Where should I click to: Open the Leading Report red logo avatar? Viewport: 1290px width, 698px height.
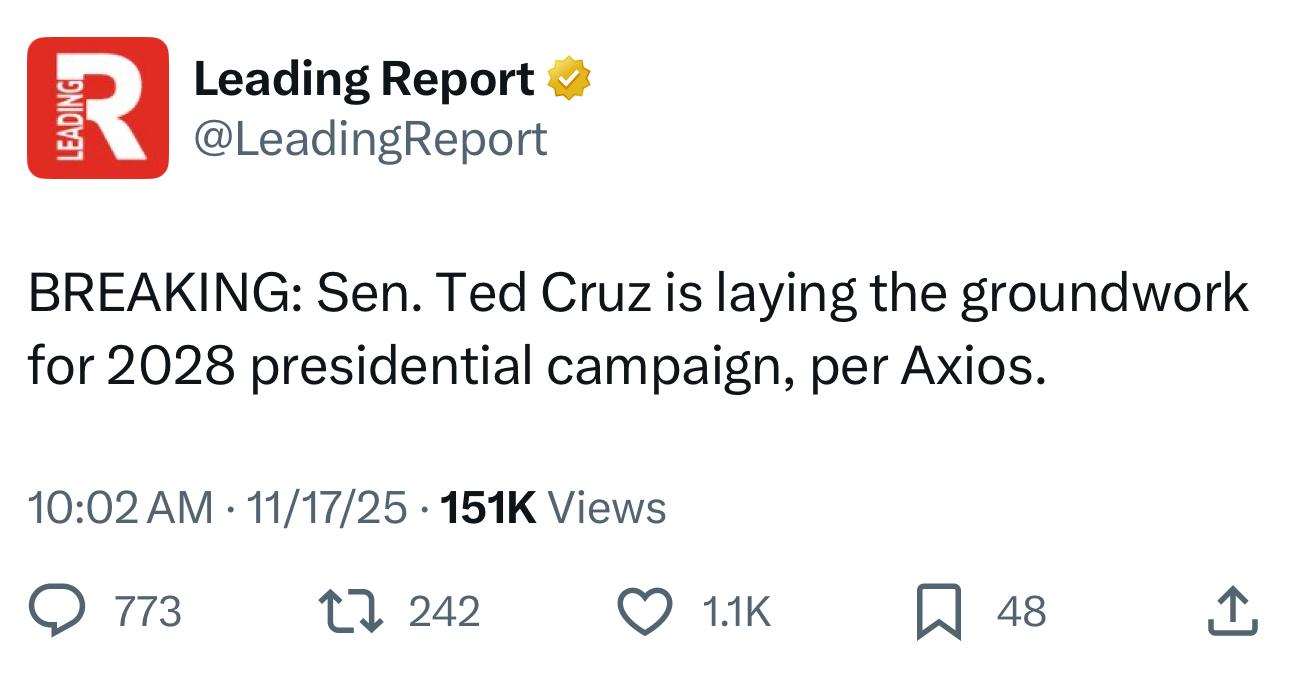98,108
